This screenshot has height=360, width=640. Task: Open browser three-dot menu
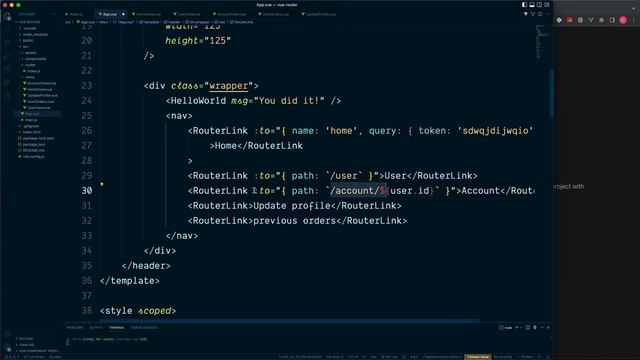tap(634, 20)
